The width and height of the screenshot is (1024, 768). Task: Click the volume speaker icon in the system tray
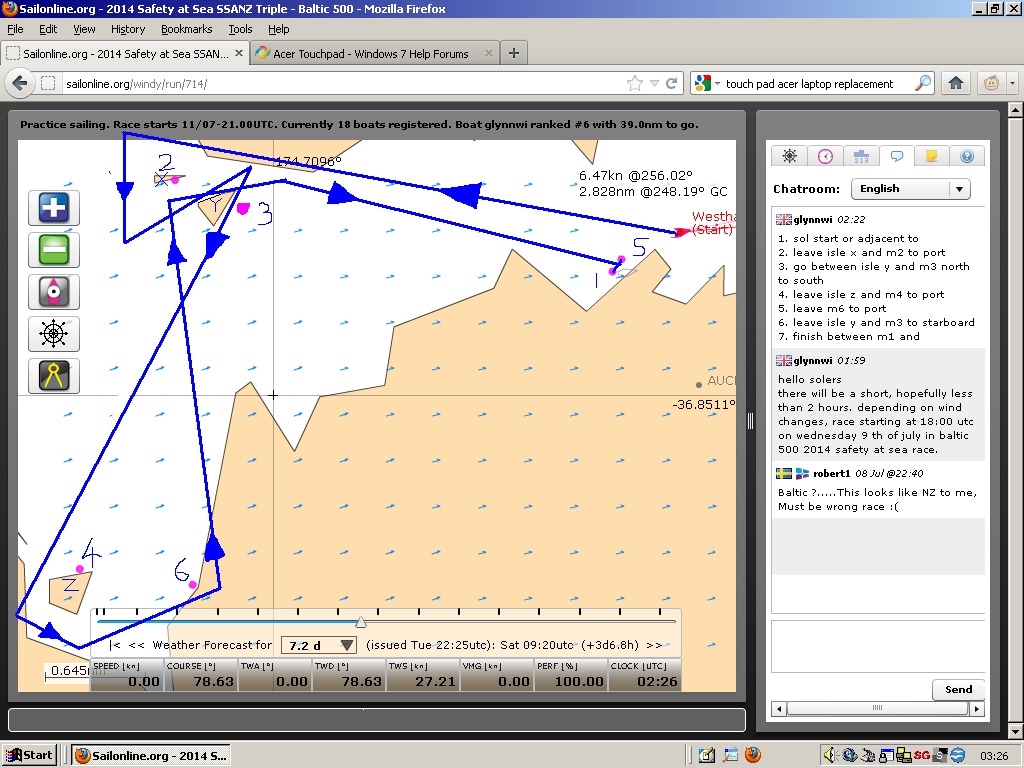coord(830,756)
